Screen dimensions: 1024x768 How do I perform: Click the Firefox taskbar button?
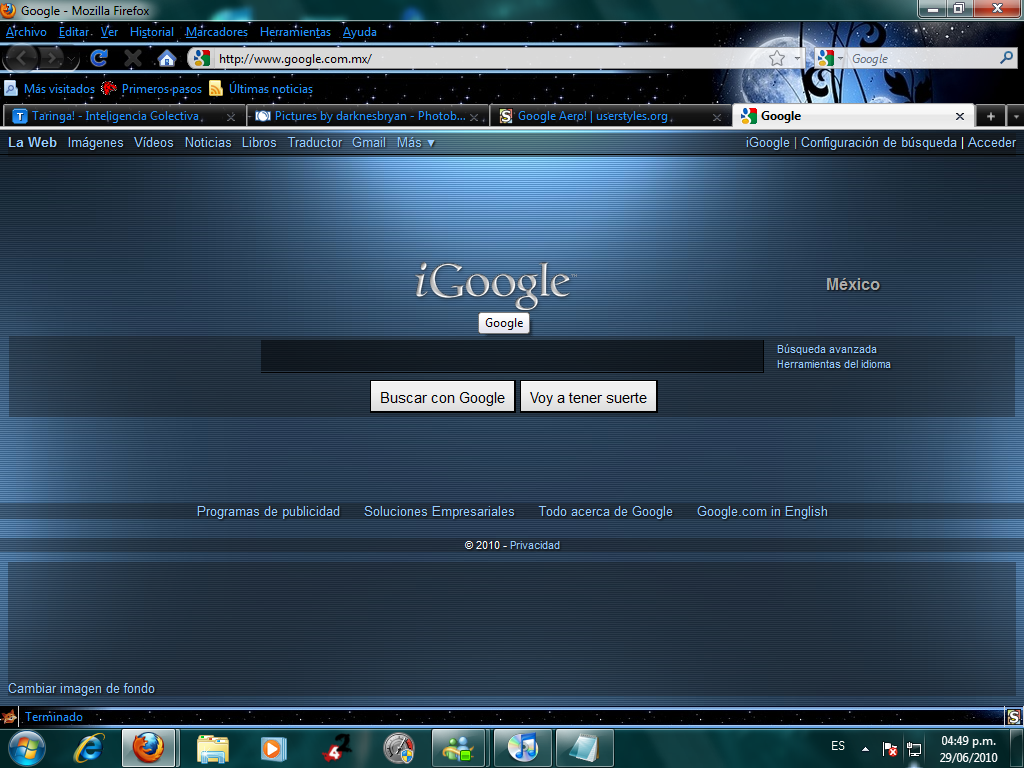[148, 748]
